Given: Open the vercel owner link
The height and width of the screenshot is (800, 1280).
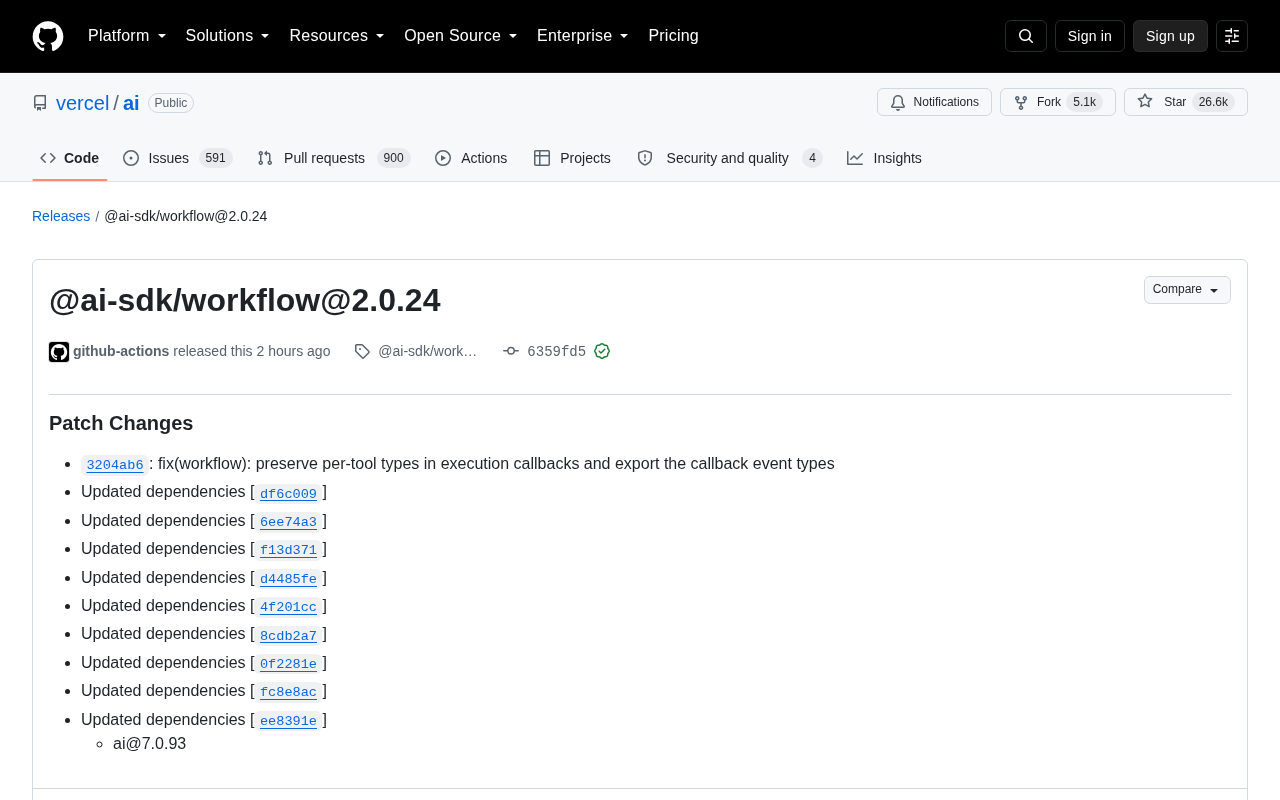Looking at the screenshot, I should 82,103.
